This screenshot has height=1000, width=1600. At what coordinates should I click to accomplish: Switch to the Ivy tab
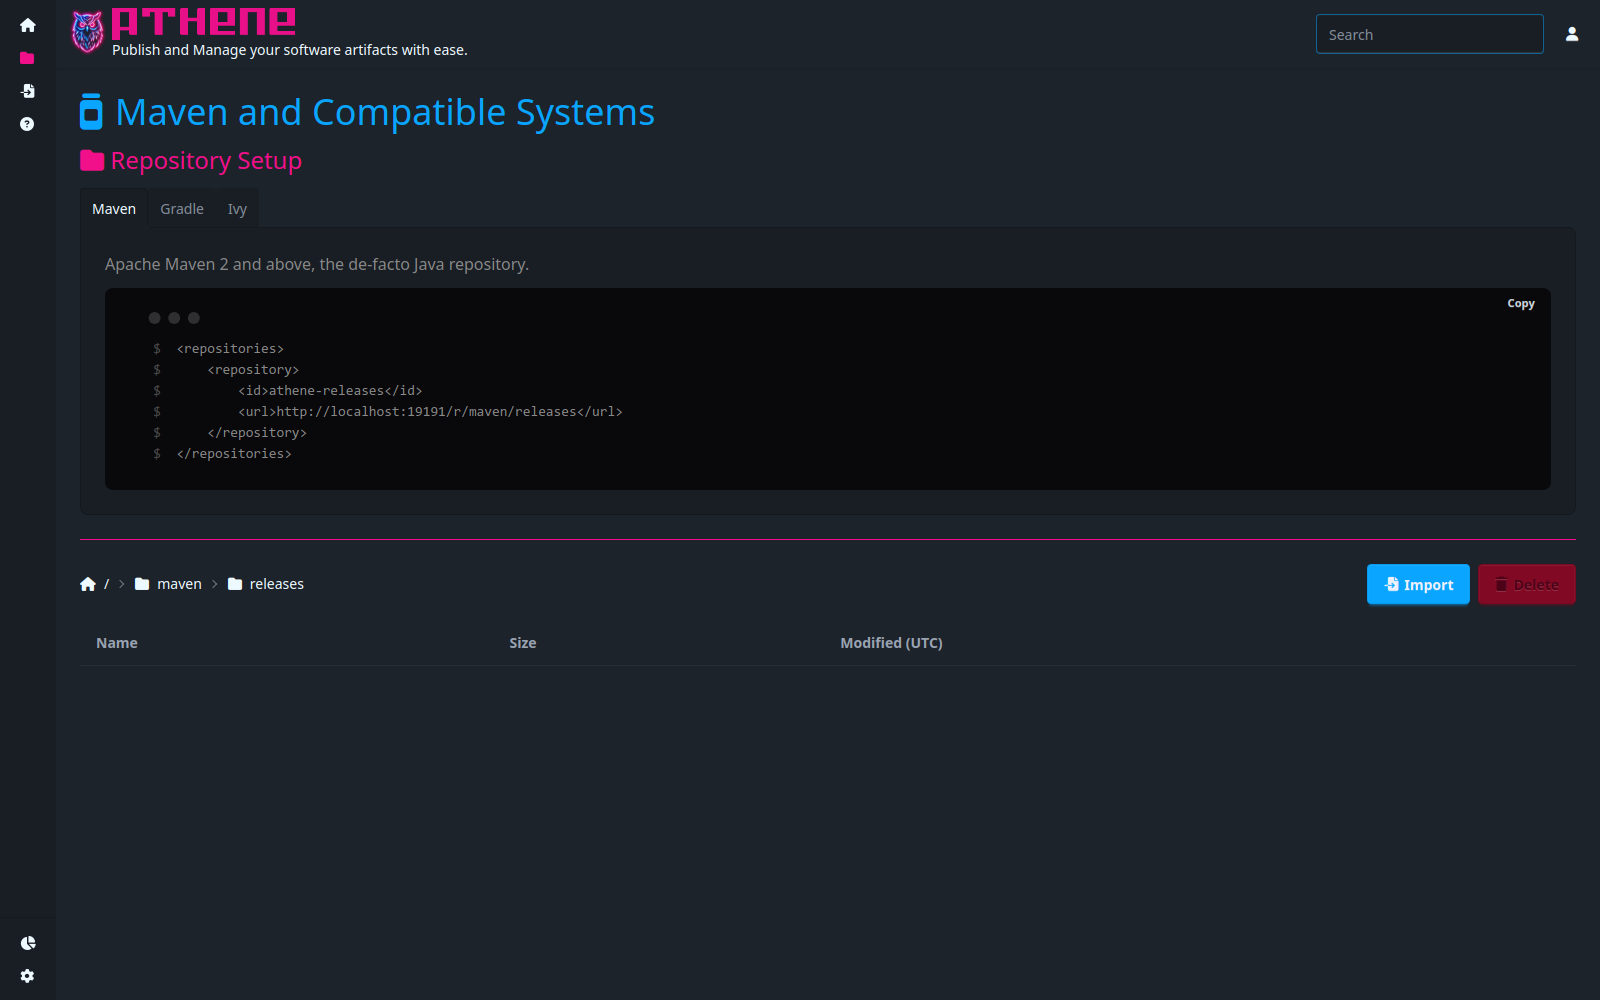pos(237,209)
